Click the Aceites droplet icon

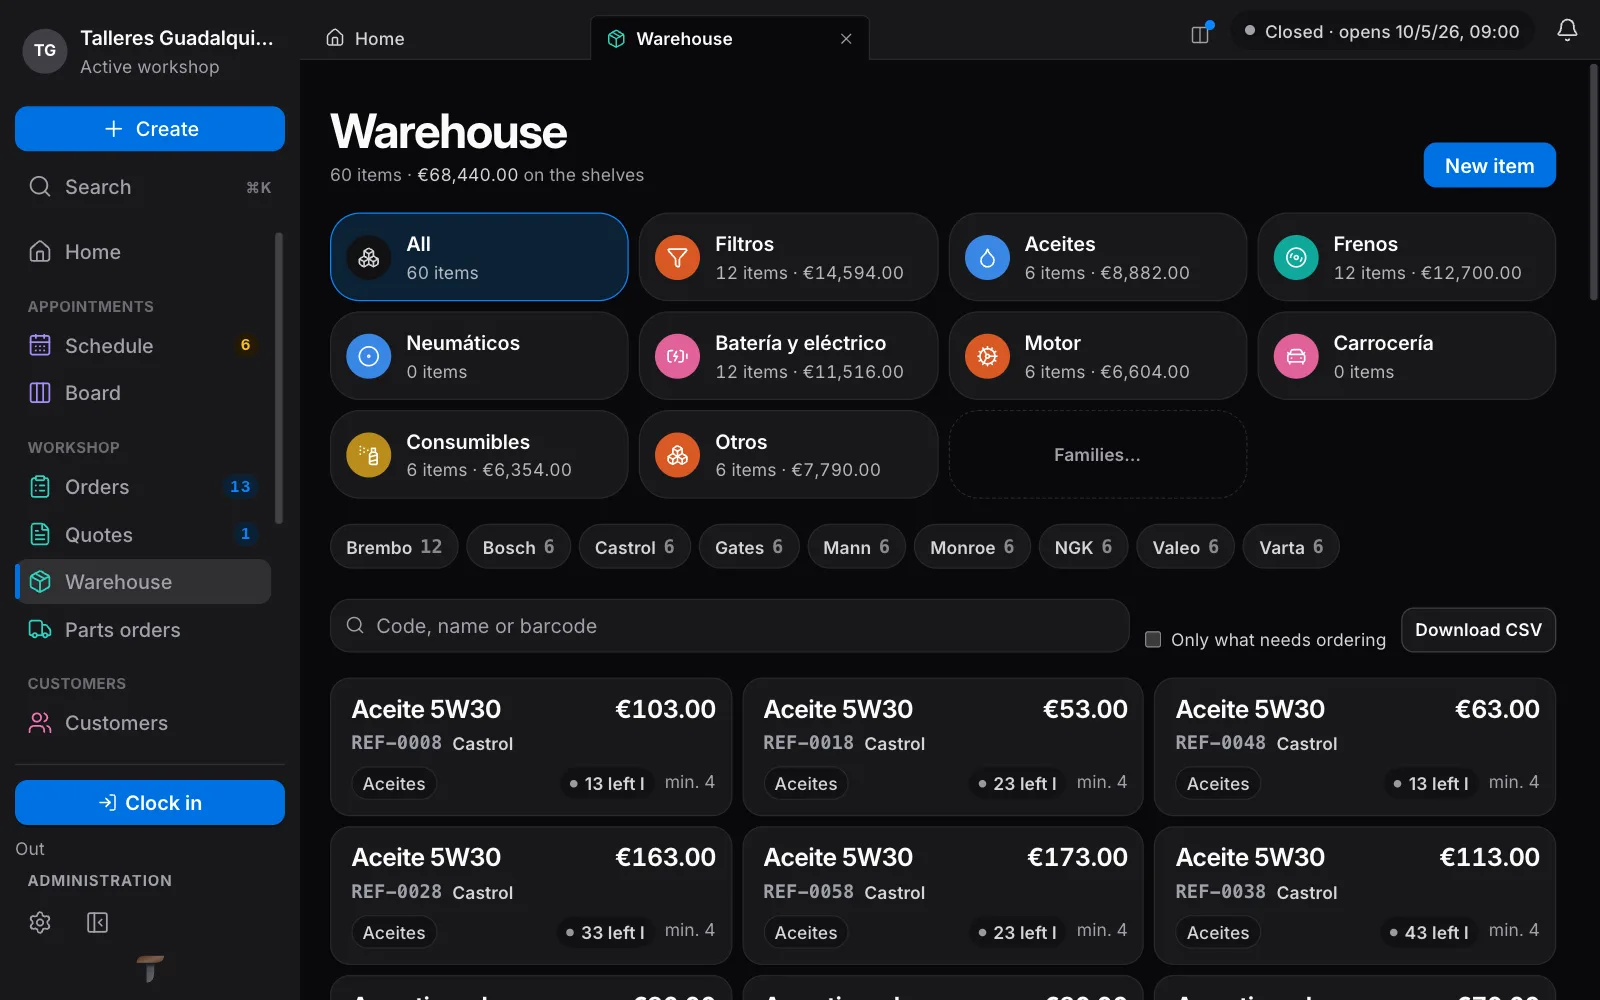987,258
